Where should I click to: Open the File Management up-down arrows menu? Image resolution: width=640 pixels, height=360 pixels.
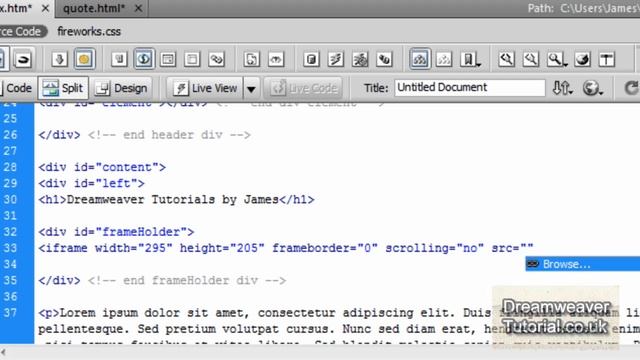[x=562, y=88]
